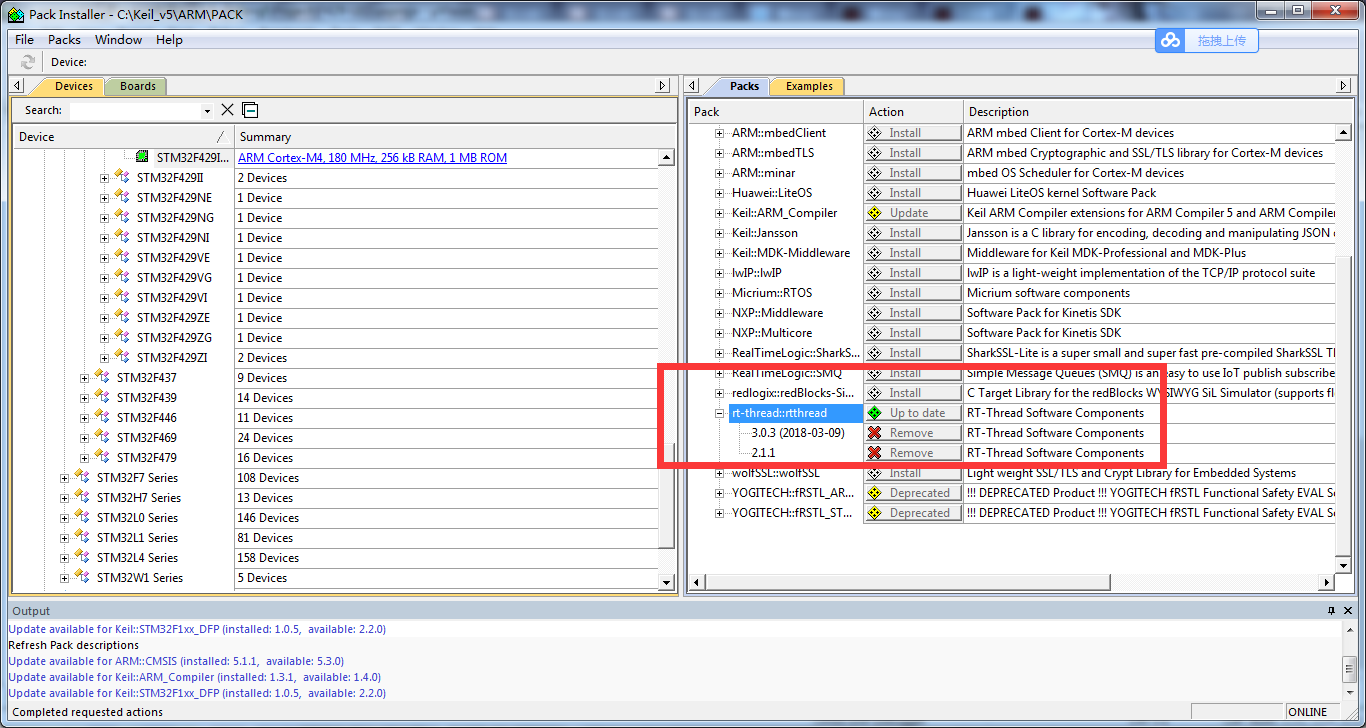Click the Summary column header
Image resolution: width=1366 pixels, height=728 pixels.
pos(455,137)
